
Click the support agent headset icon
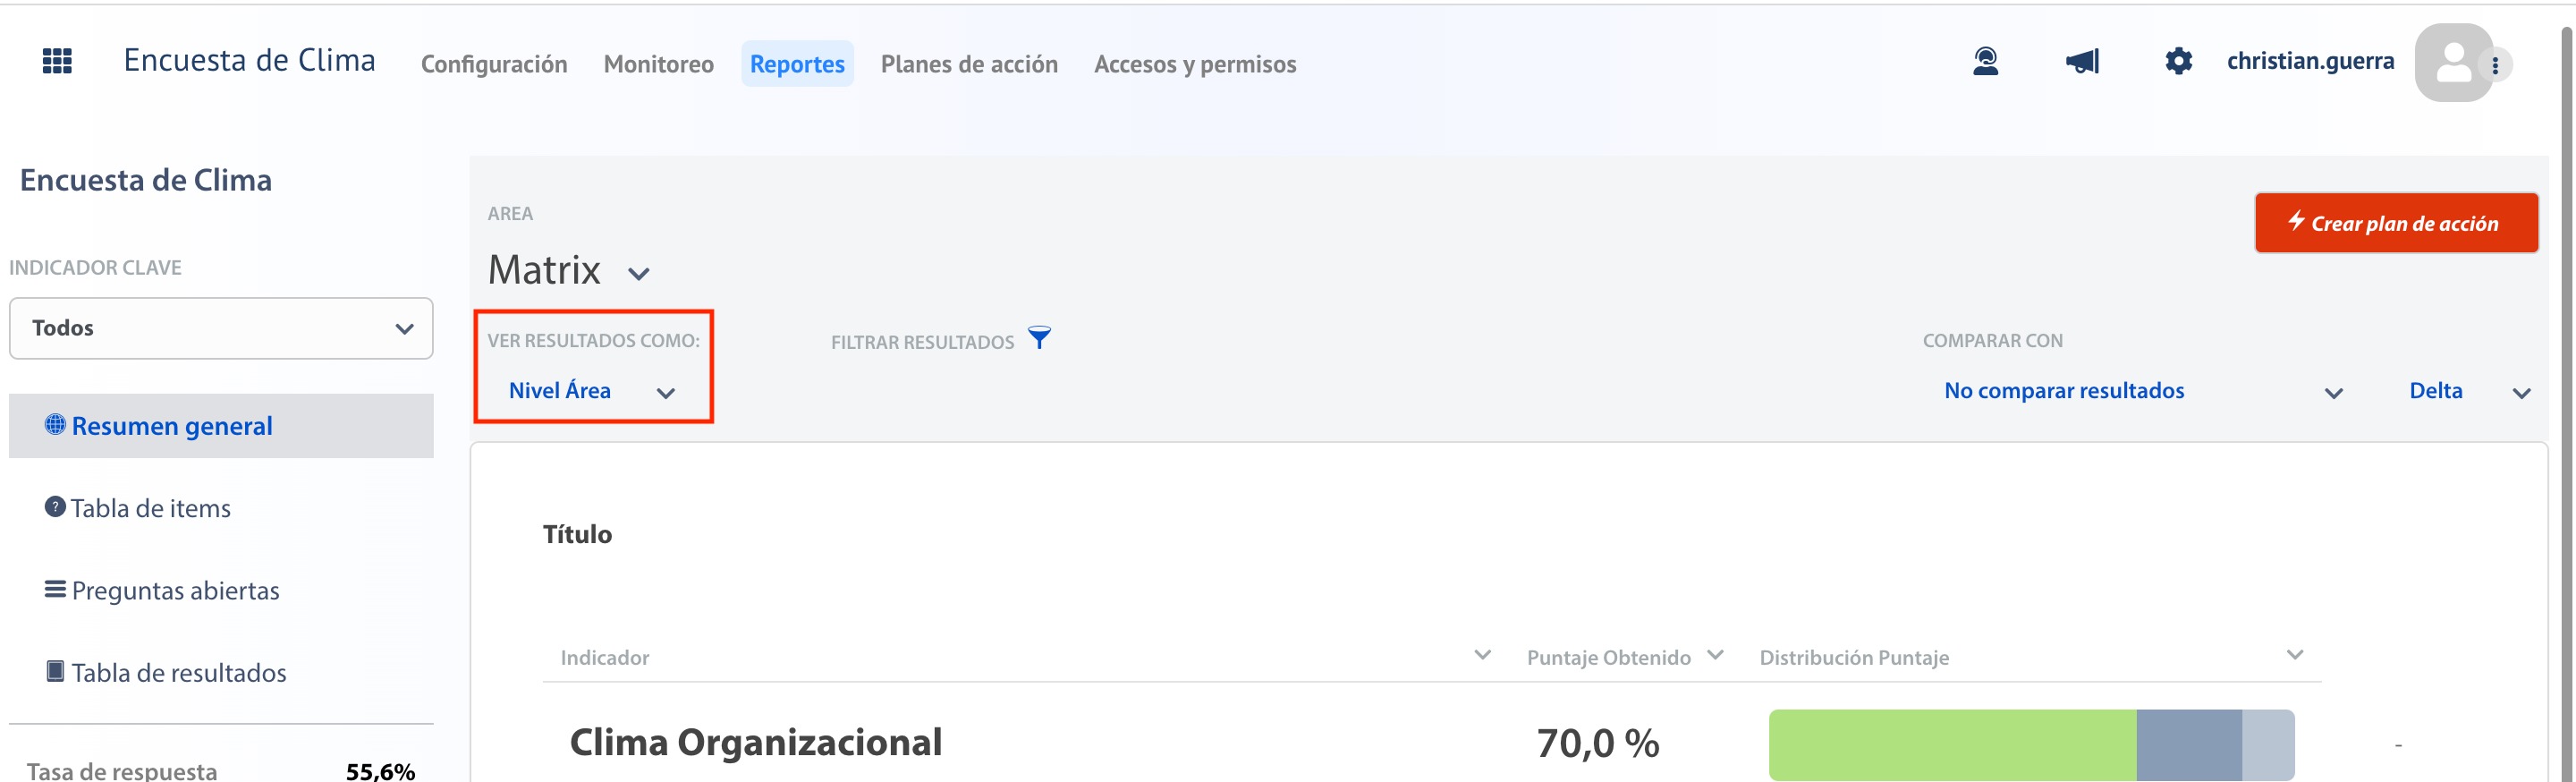[1985, 62]
